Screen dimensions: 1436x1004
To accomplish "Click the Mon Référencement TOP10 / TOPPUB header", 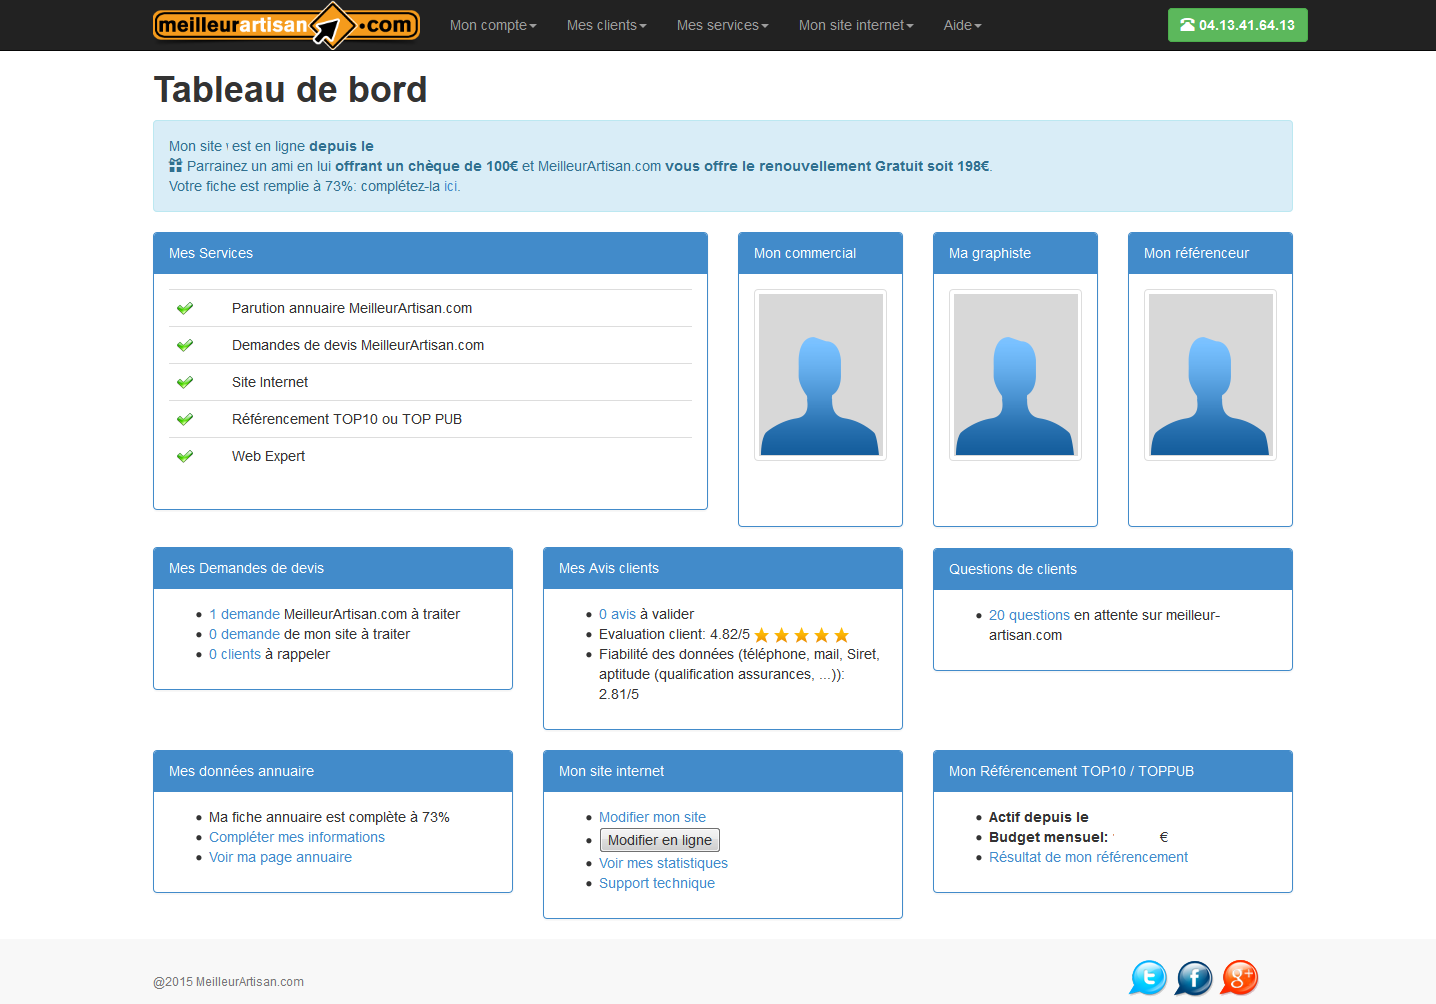I will (1113, 771).
